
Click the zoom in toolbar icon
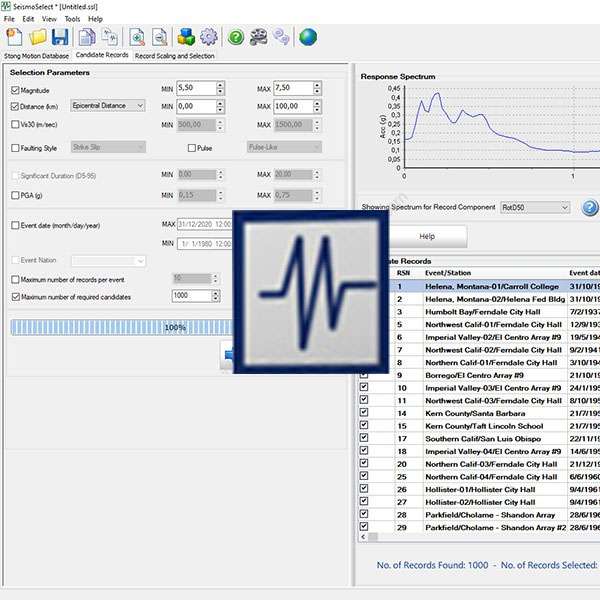137,38
